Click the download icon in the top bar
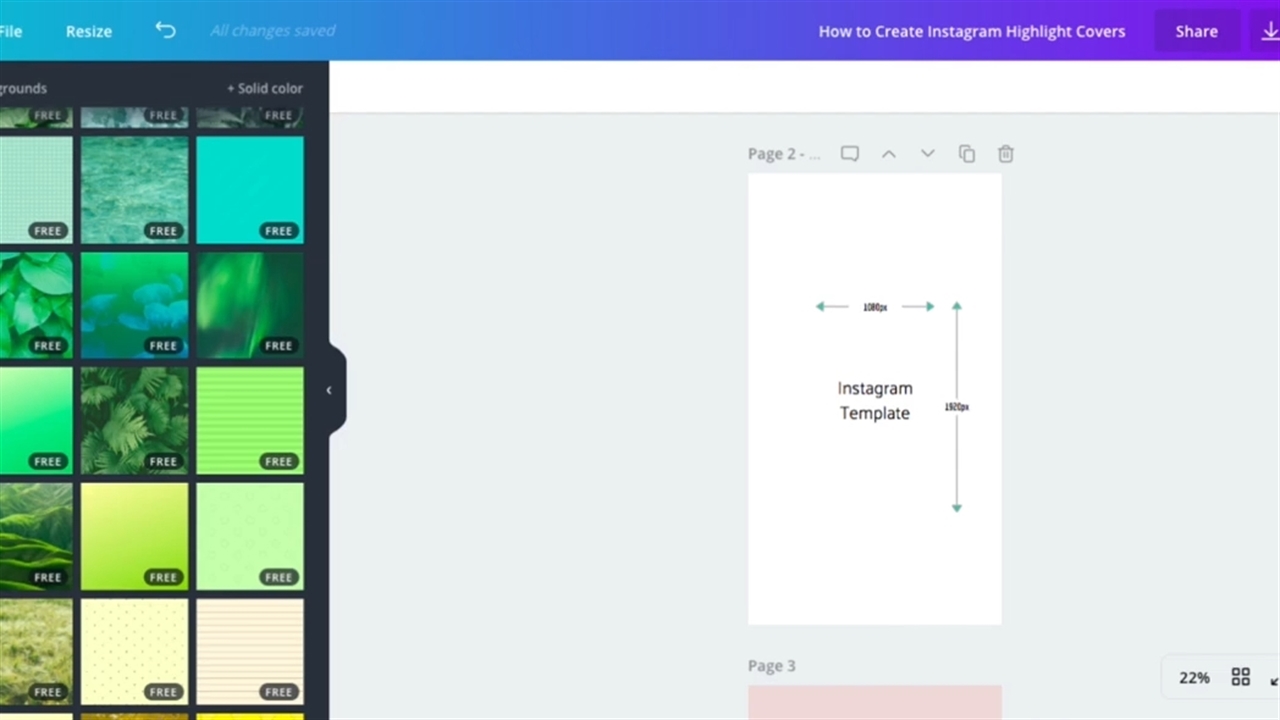 1268,31
